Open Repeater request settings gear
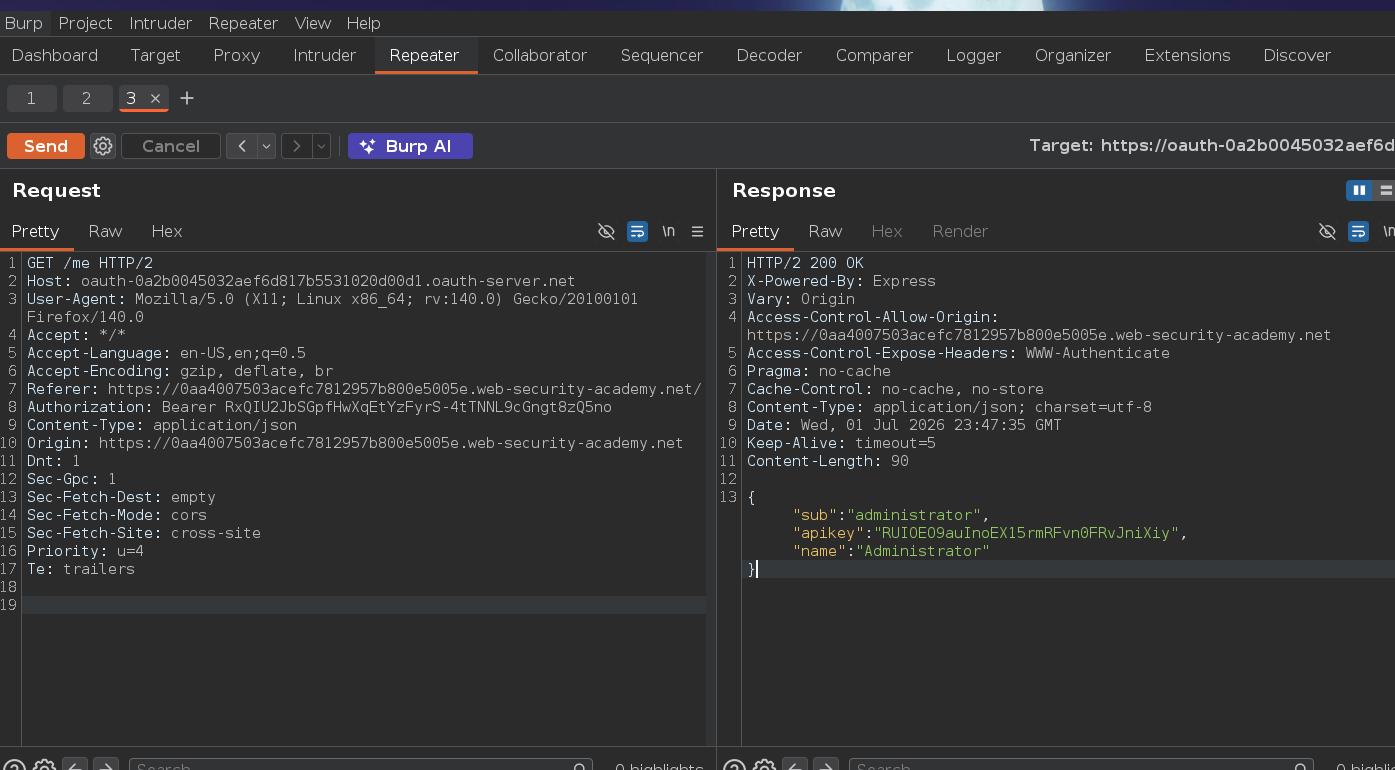The height and width of the screenshot is (770, 1395). (x=103, y=146)
